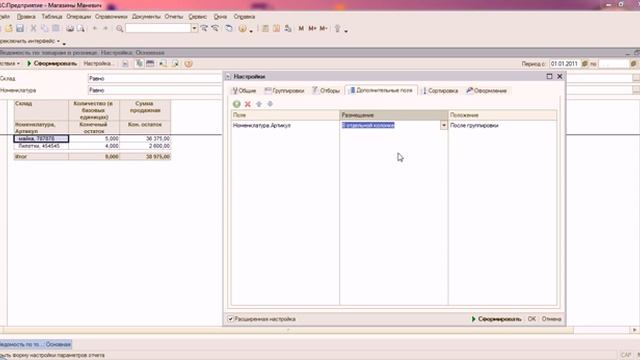Click the После группировки cell
This screenshot has width=640, height=360.
click(x=502, y=125)
